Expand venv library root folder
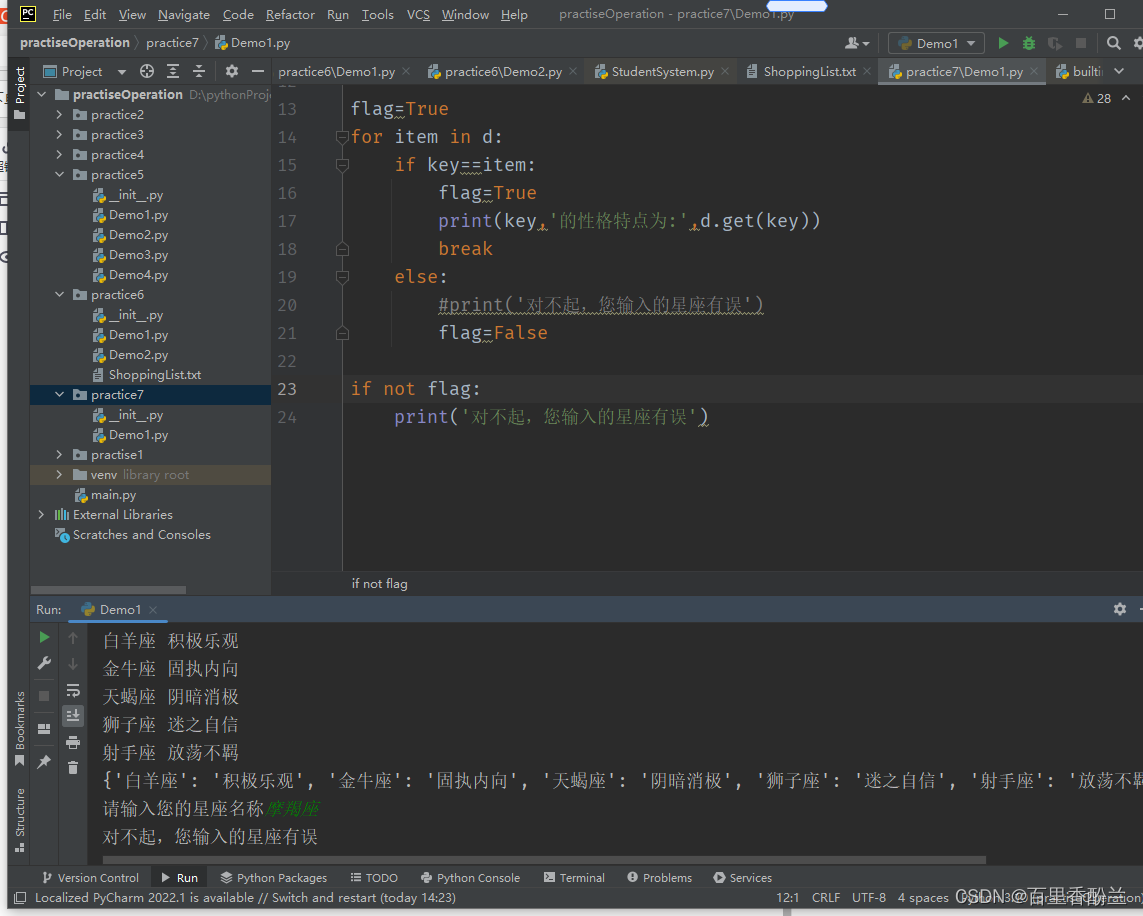Viewport: 1143px width, 916px height. pos(59,474)
